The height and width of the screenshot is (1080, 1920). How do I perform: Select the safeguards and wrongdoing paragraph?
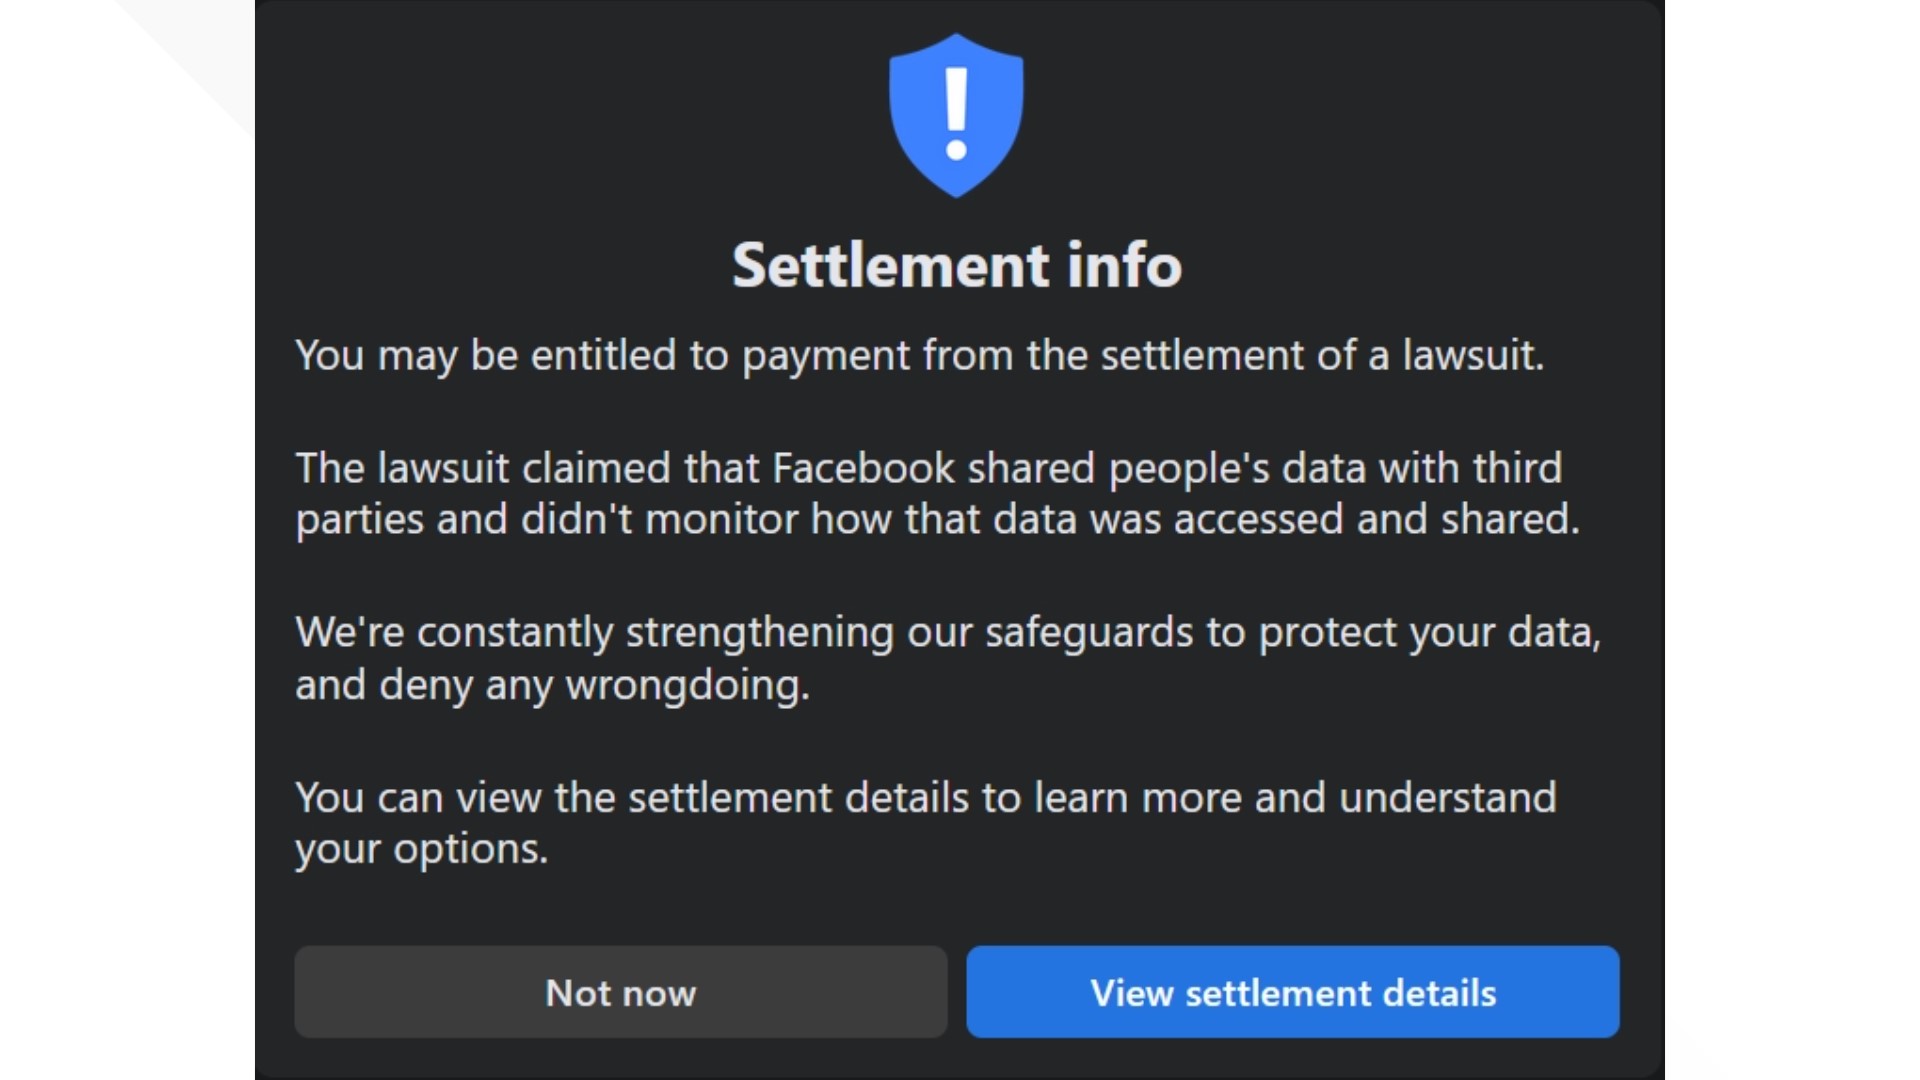point(948,657)
